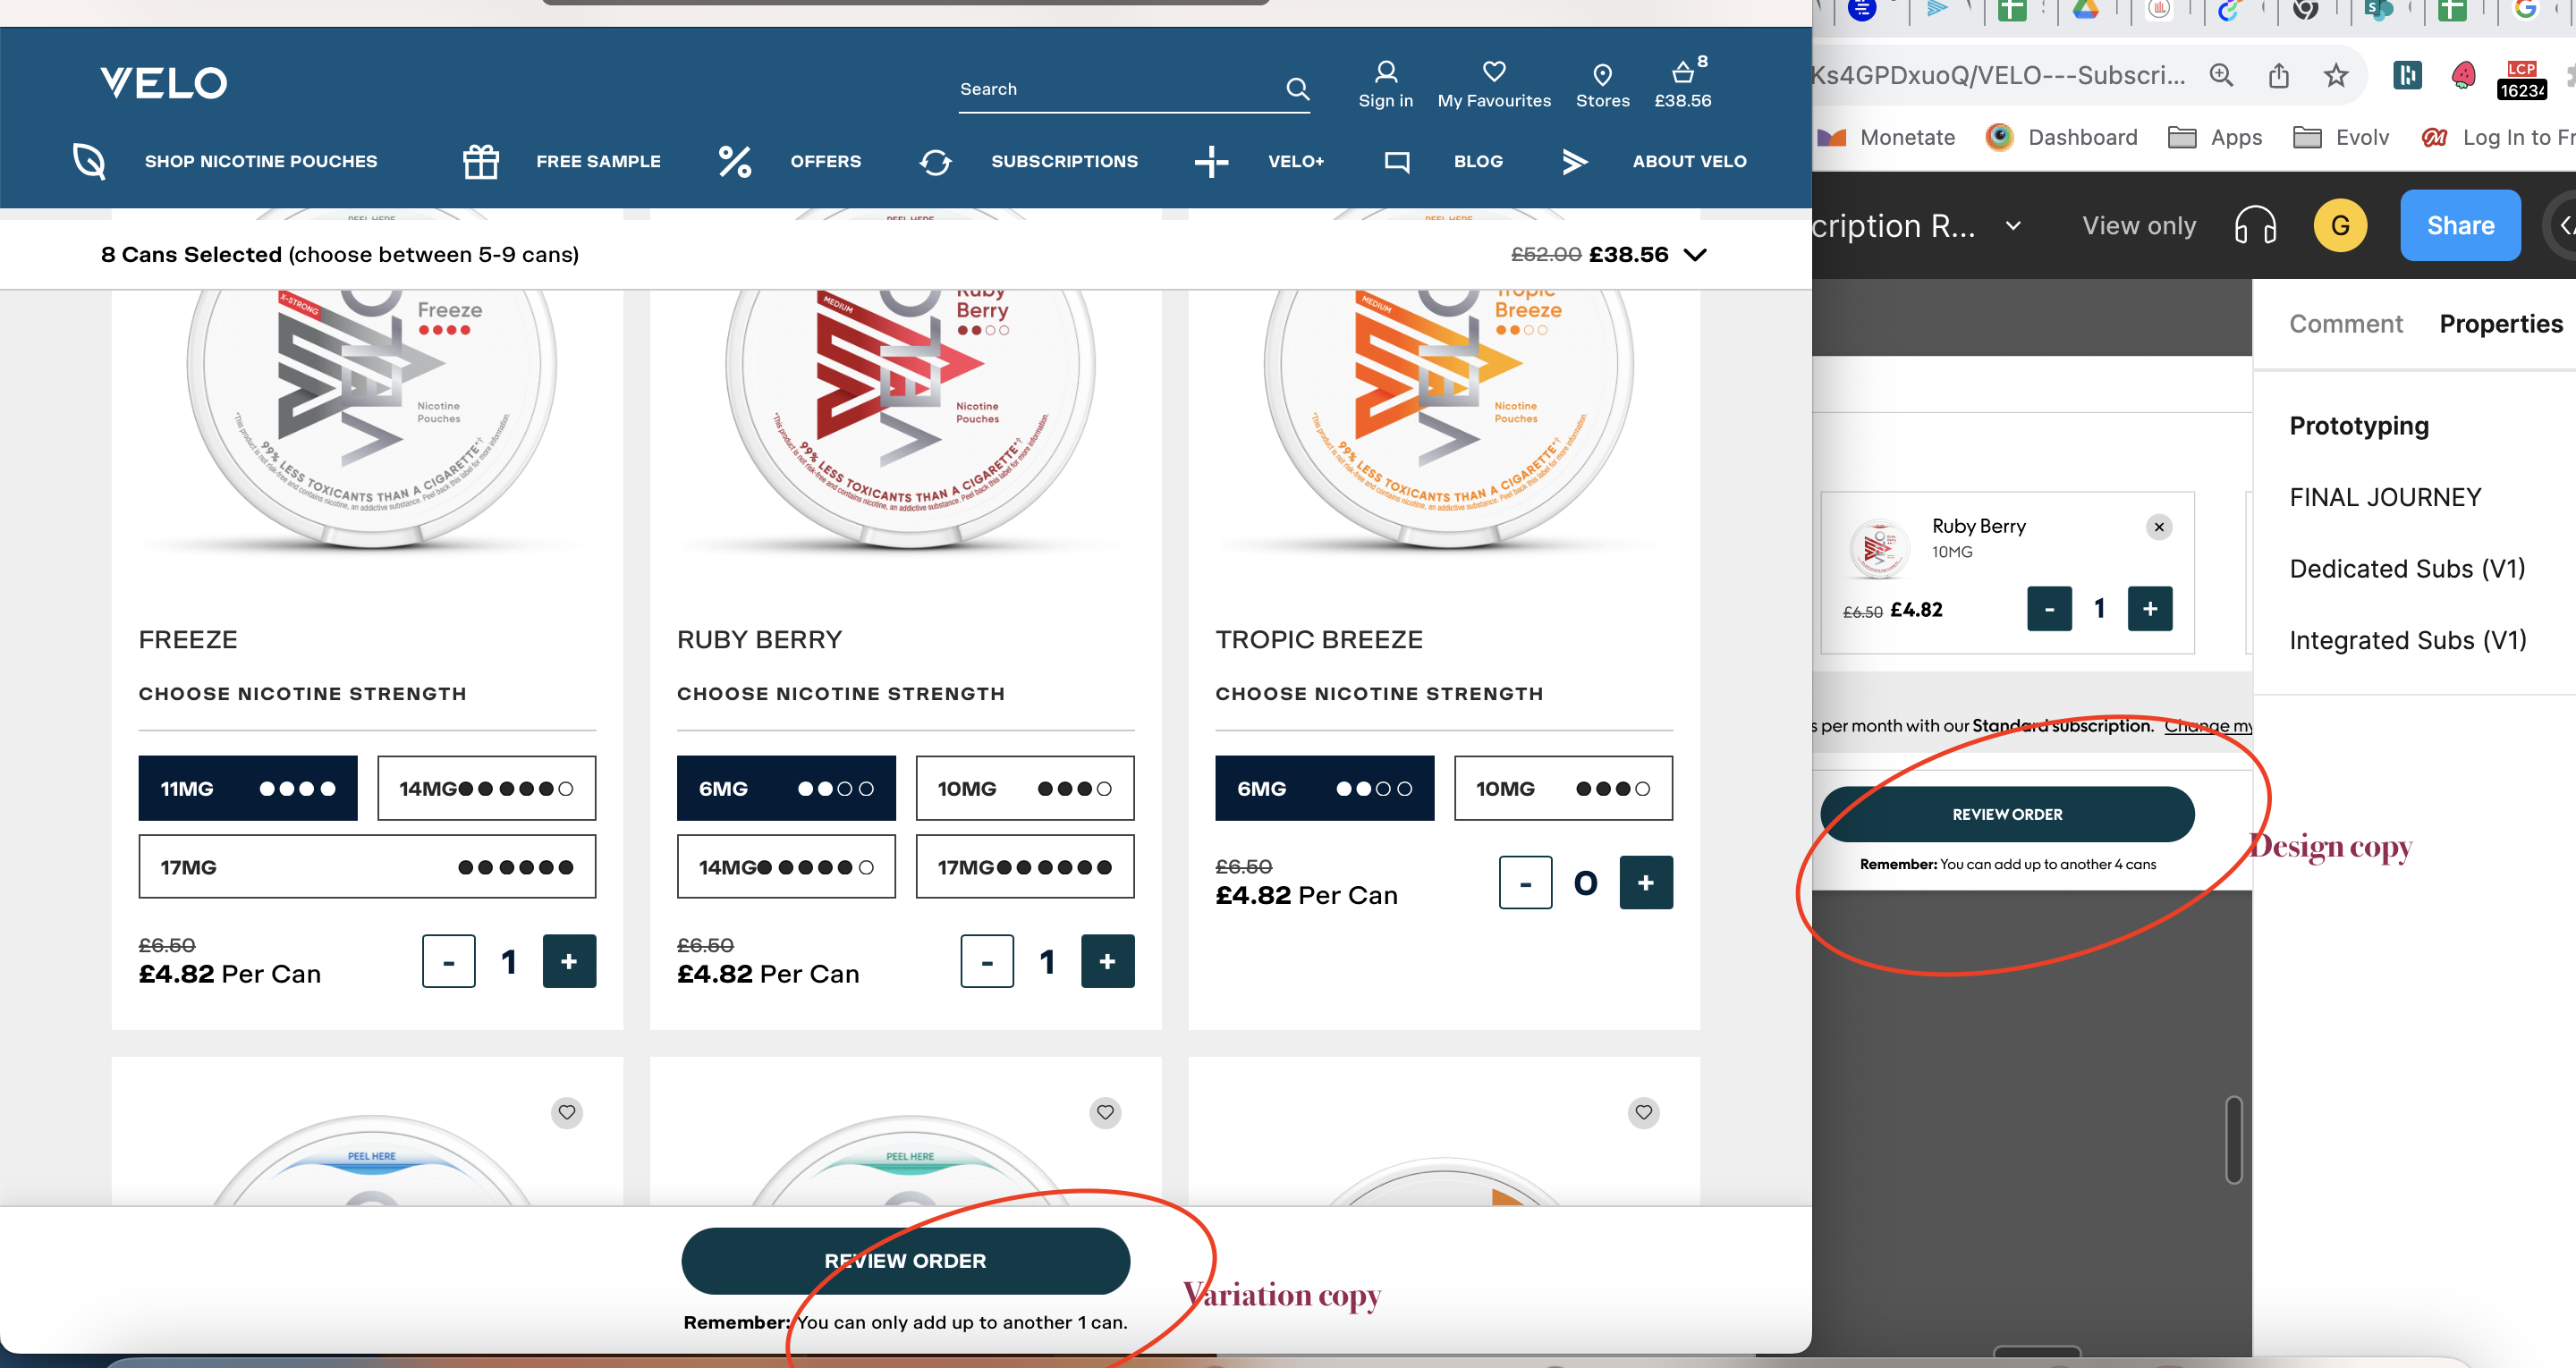Select 10MG strength for Tropic Breeze
This screenshot has width=2576, height=1368.
(x=1562, y=789)
